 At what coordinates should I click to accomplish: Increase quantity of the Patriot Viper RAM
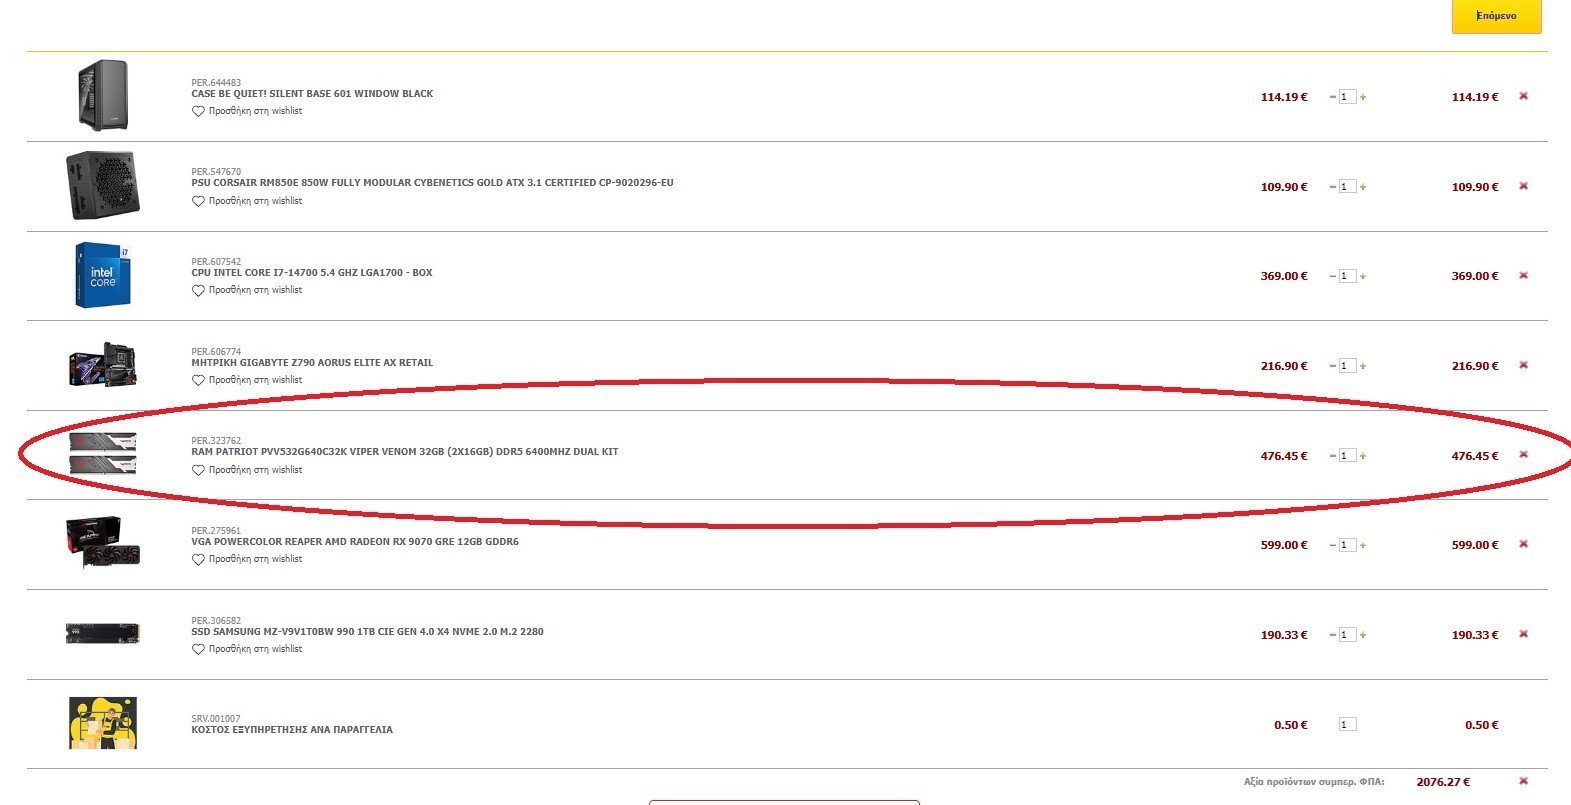tap(1363, 456)
